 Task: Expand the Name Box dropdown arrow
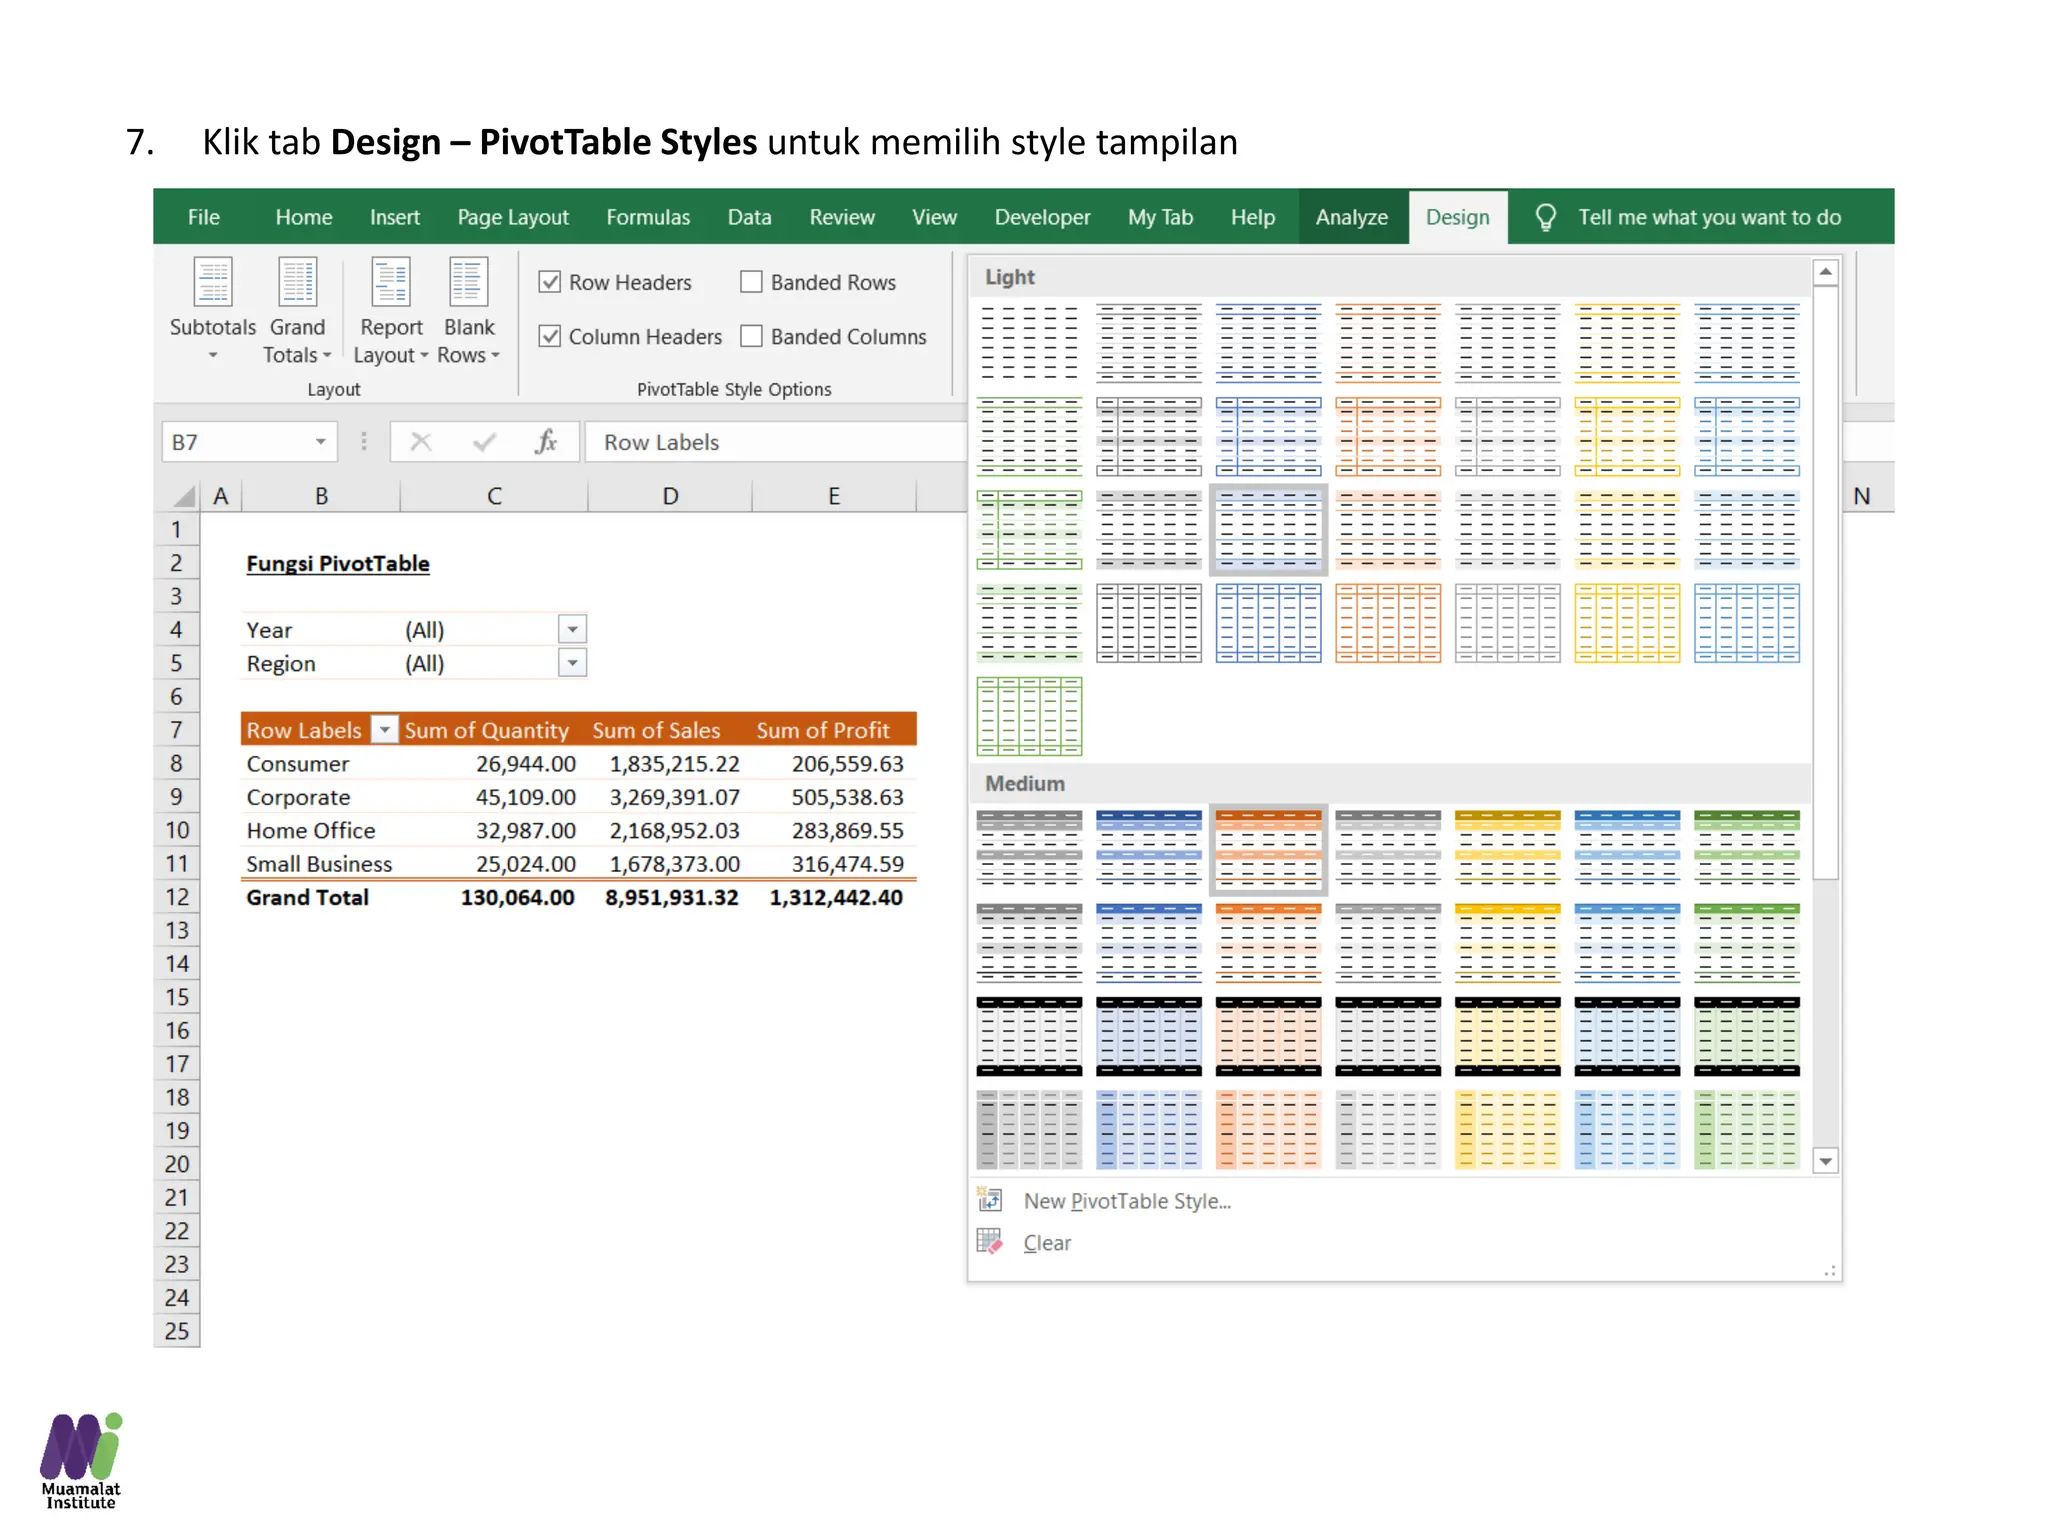coord(320,442)
